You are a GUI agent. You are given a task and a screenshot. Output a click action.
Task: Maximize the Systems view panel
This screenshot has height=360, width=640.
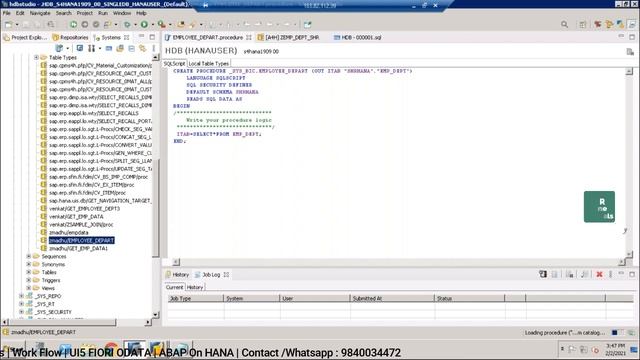pyautogui.click(x=152, y=37)
